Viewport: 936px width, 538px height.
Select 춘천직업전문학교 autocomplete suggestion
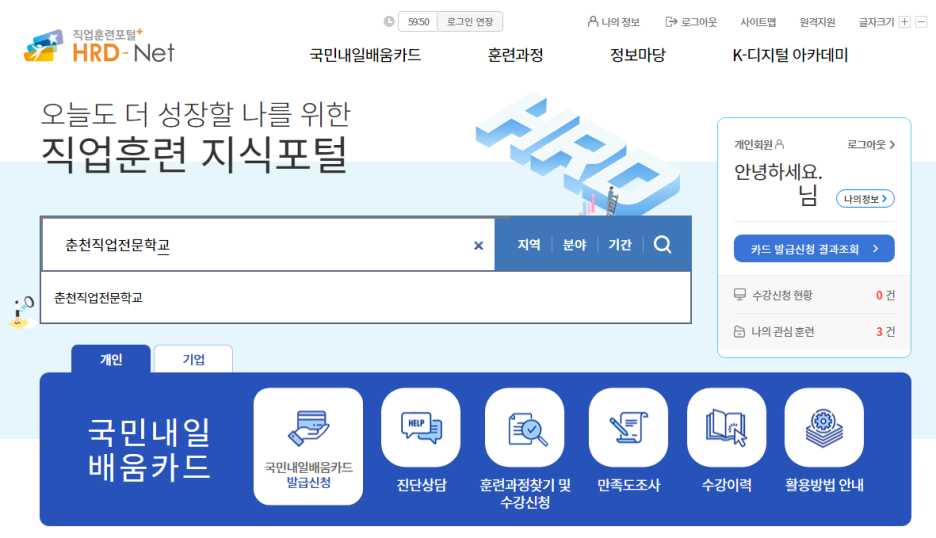pos(366,297)
